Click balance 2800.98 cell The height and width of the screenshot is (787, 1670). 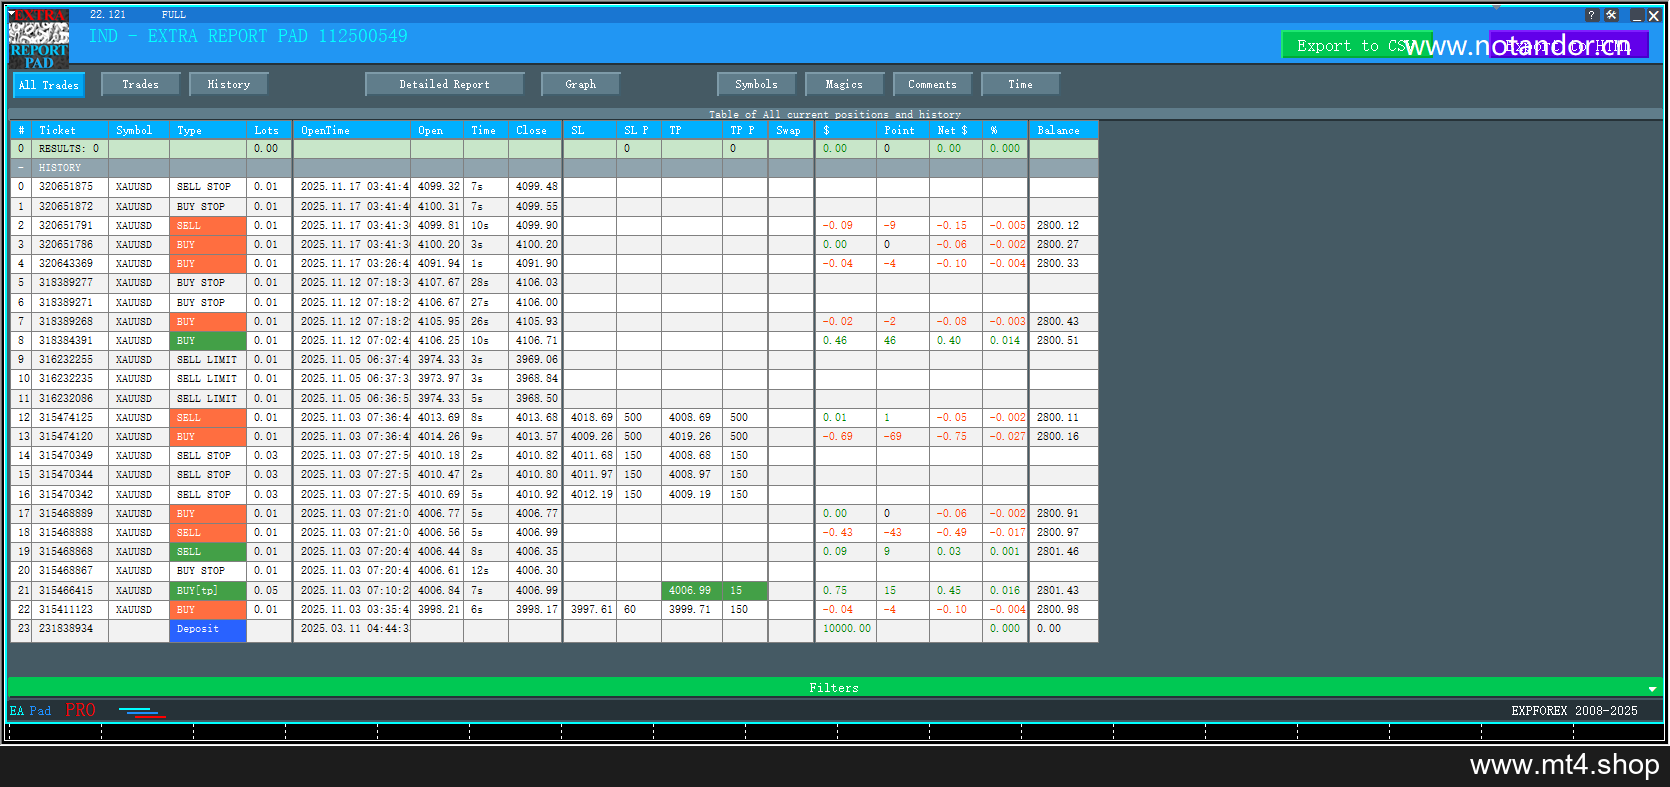1063,610
